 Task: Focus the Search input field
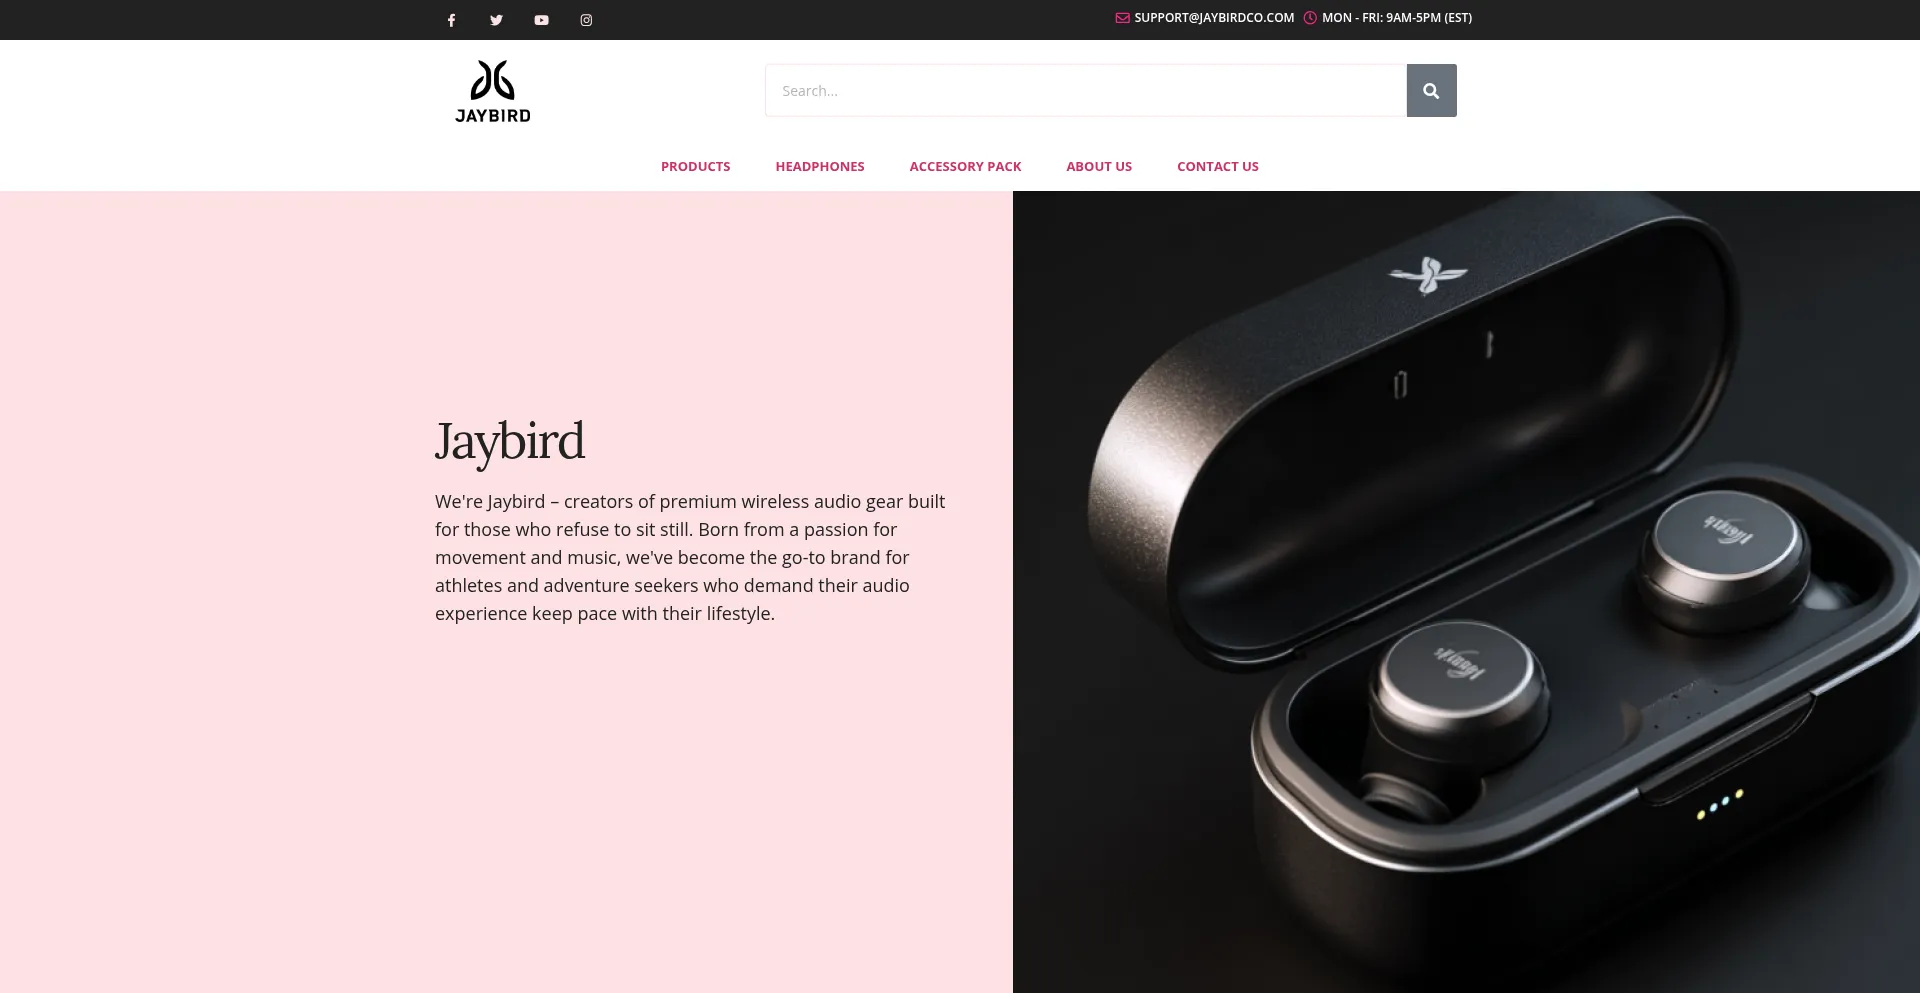pyautogui.click(x=1086, y=91)
